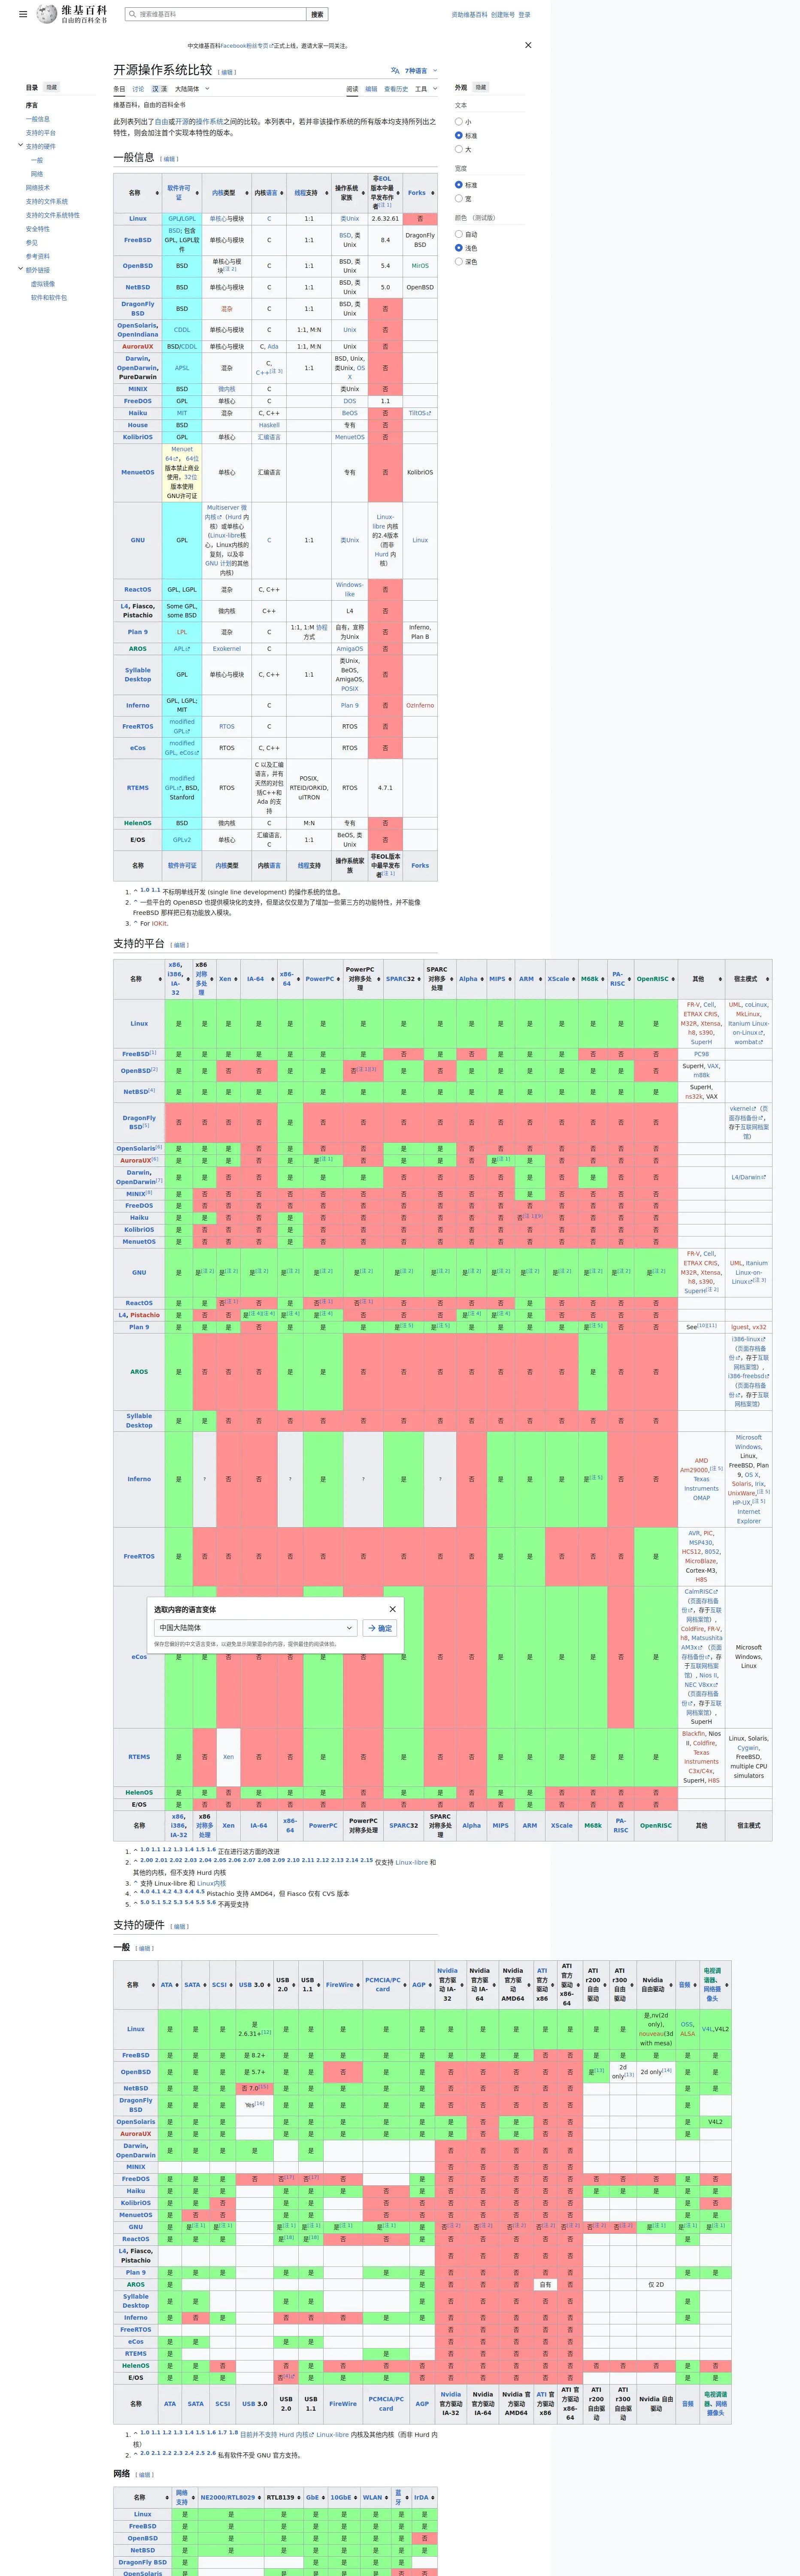800x2576 pixels.
Task: Open the 创建账号 link
Action: click(x=503, y=15)
